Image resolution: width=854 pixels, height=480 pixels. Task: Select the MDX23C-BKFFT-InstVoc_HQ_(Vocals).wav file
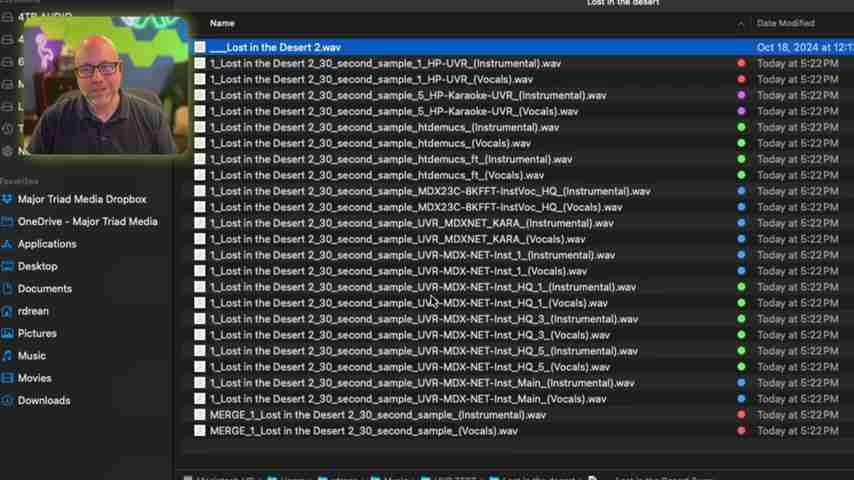415,207
